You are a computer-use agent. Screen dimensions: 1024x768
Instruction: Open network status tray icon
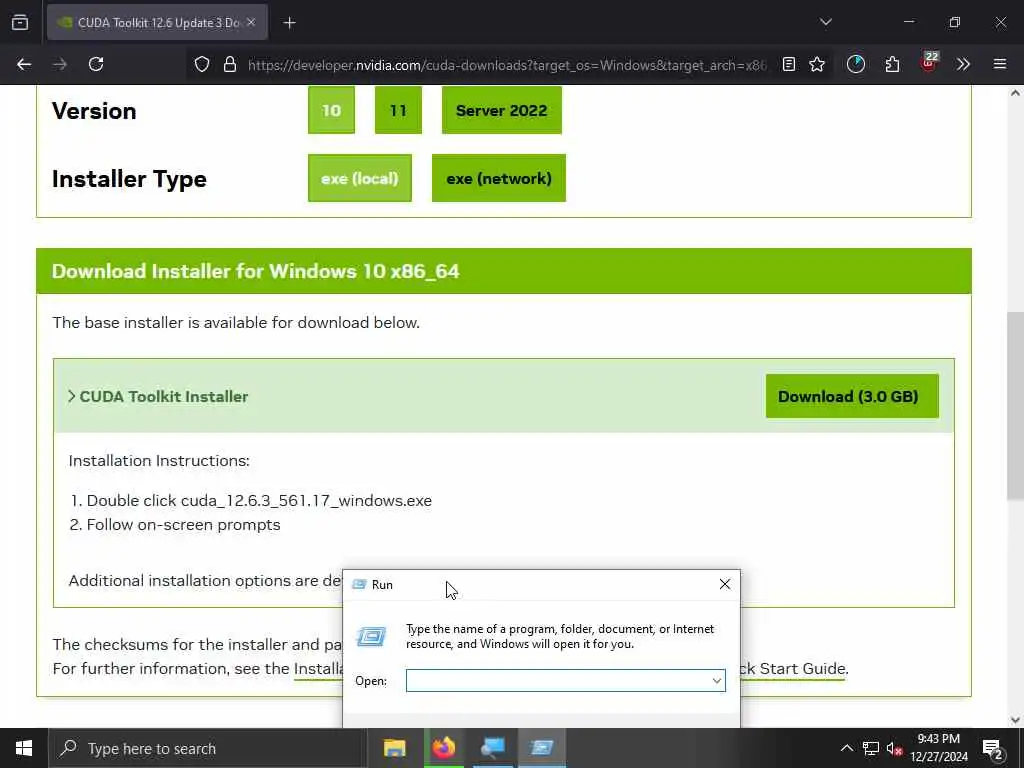[x=871, y=748]
